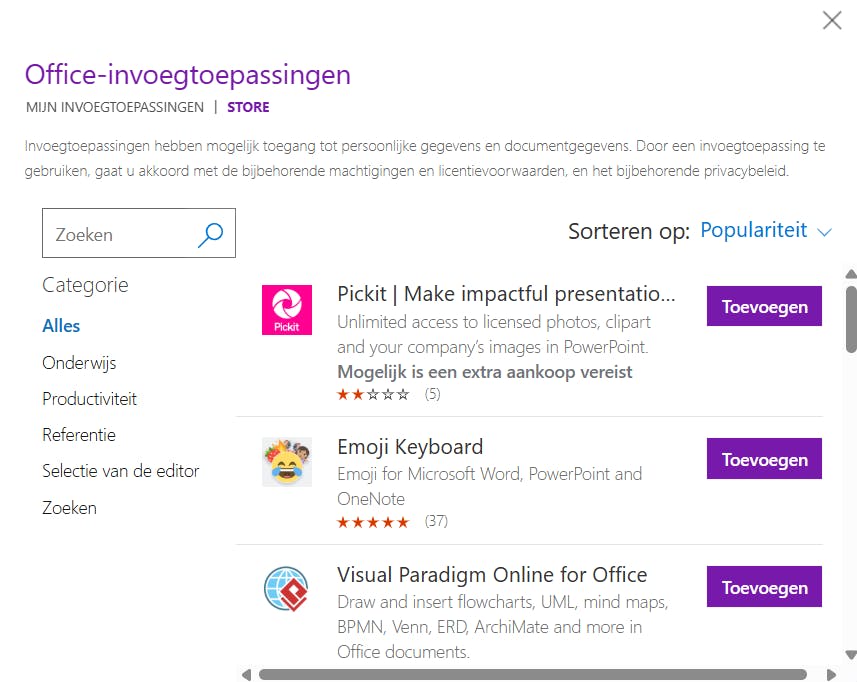857x682 pixels.
Task: Open Selectie van de editor category
Action: coord(121,471)
